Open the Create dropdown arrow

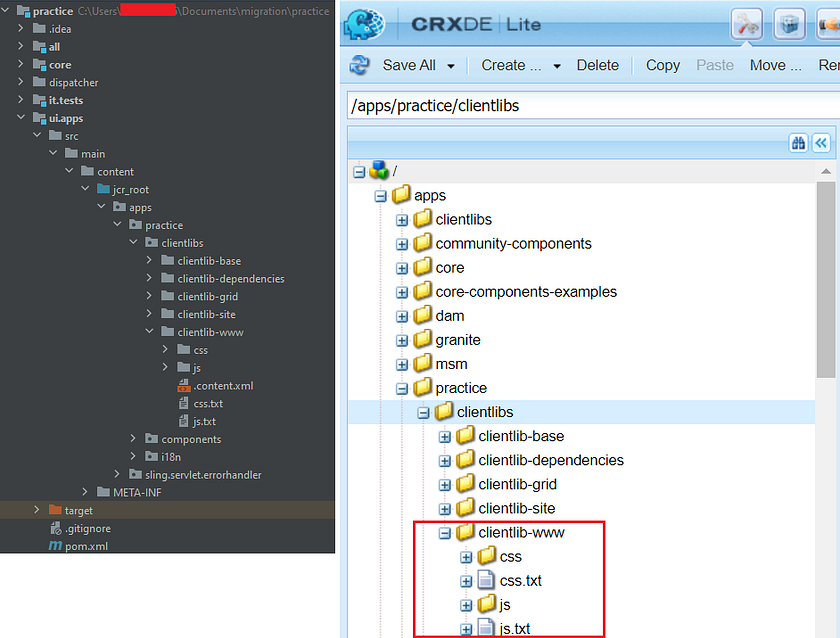(557, 66)
